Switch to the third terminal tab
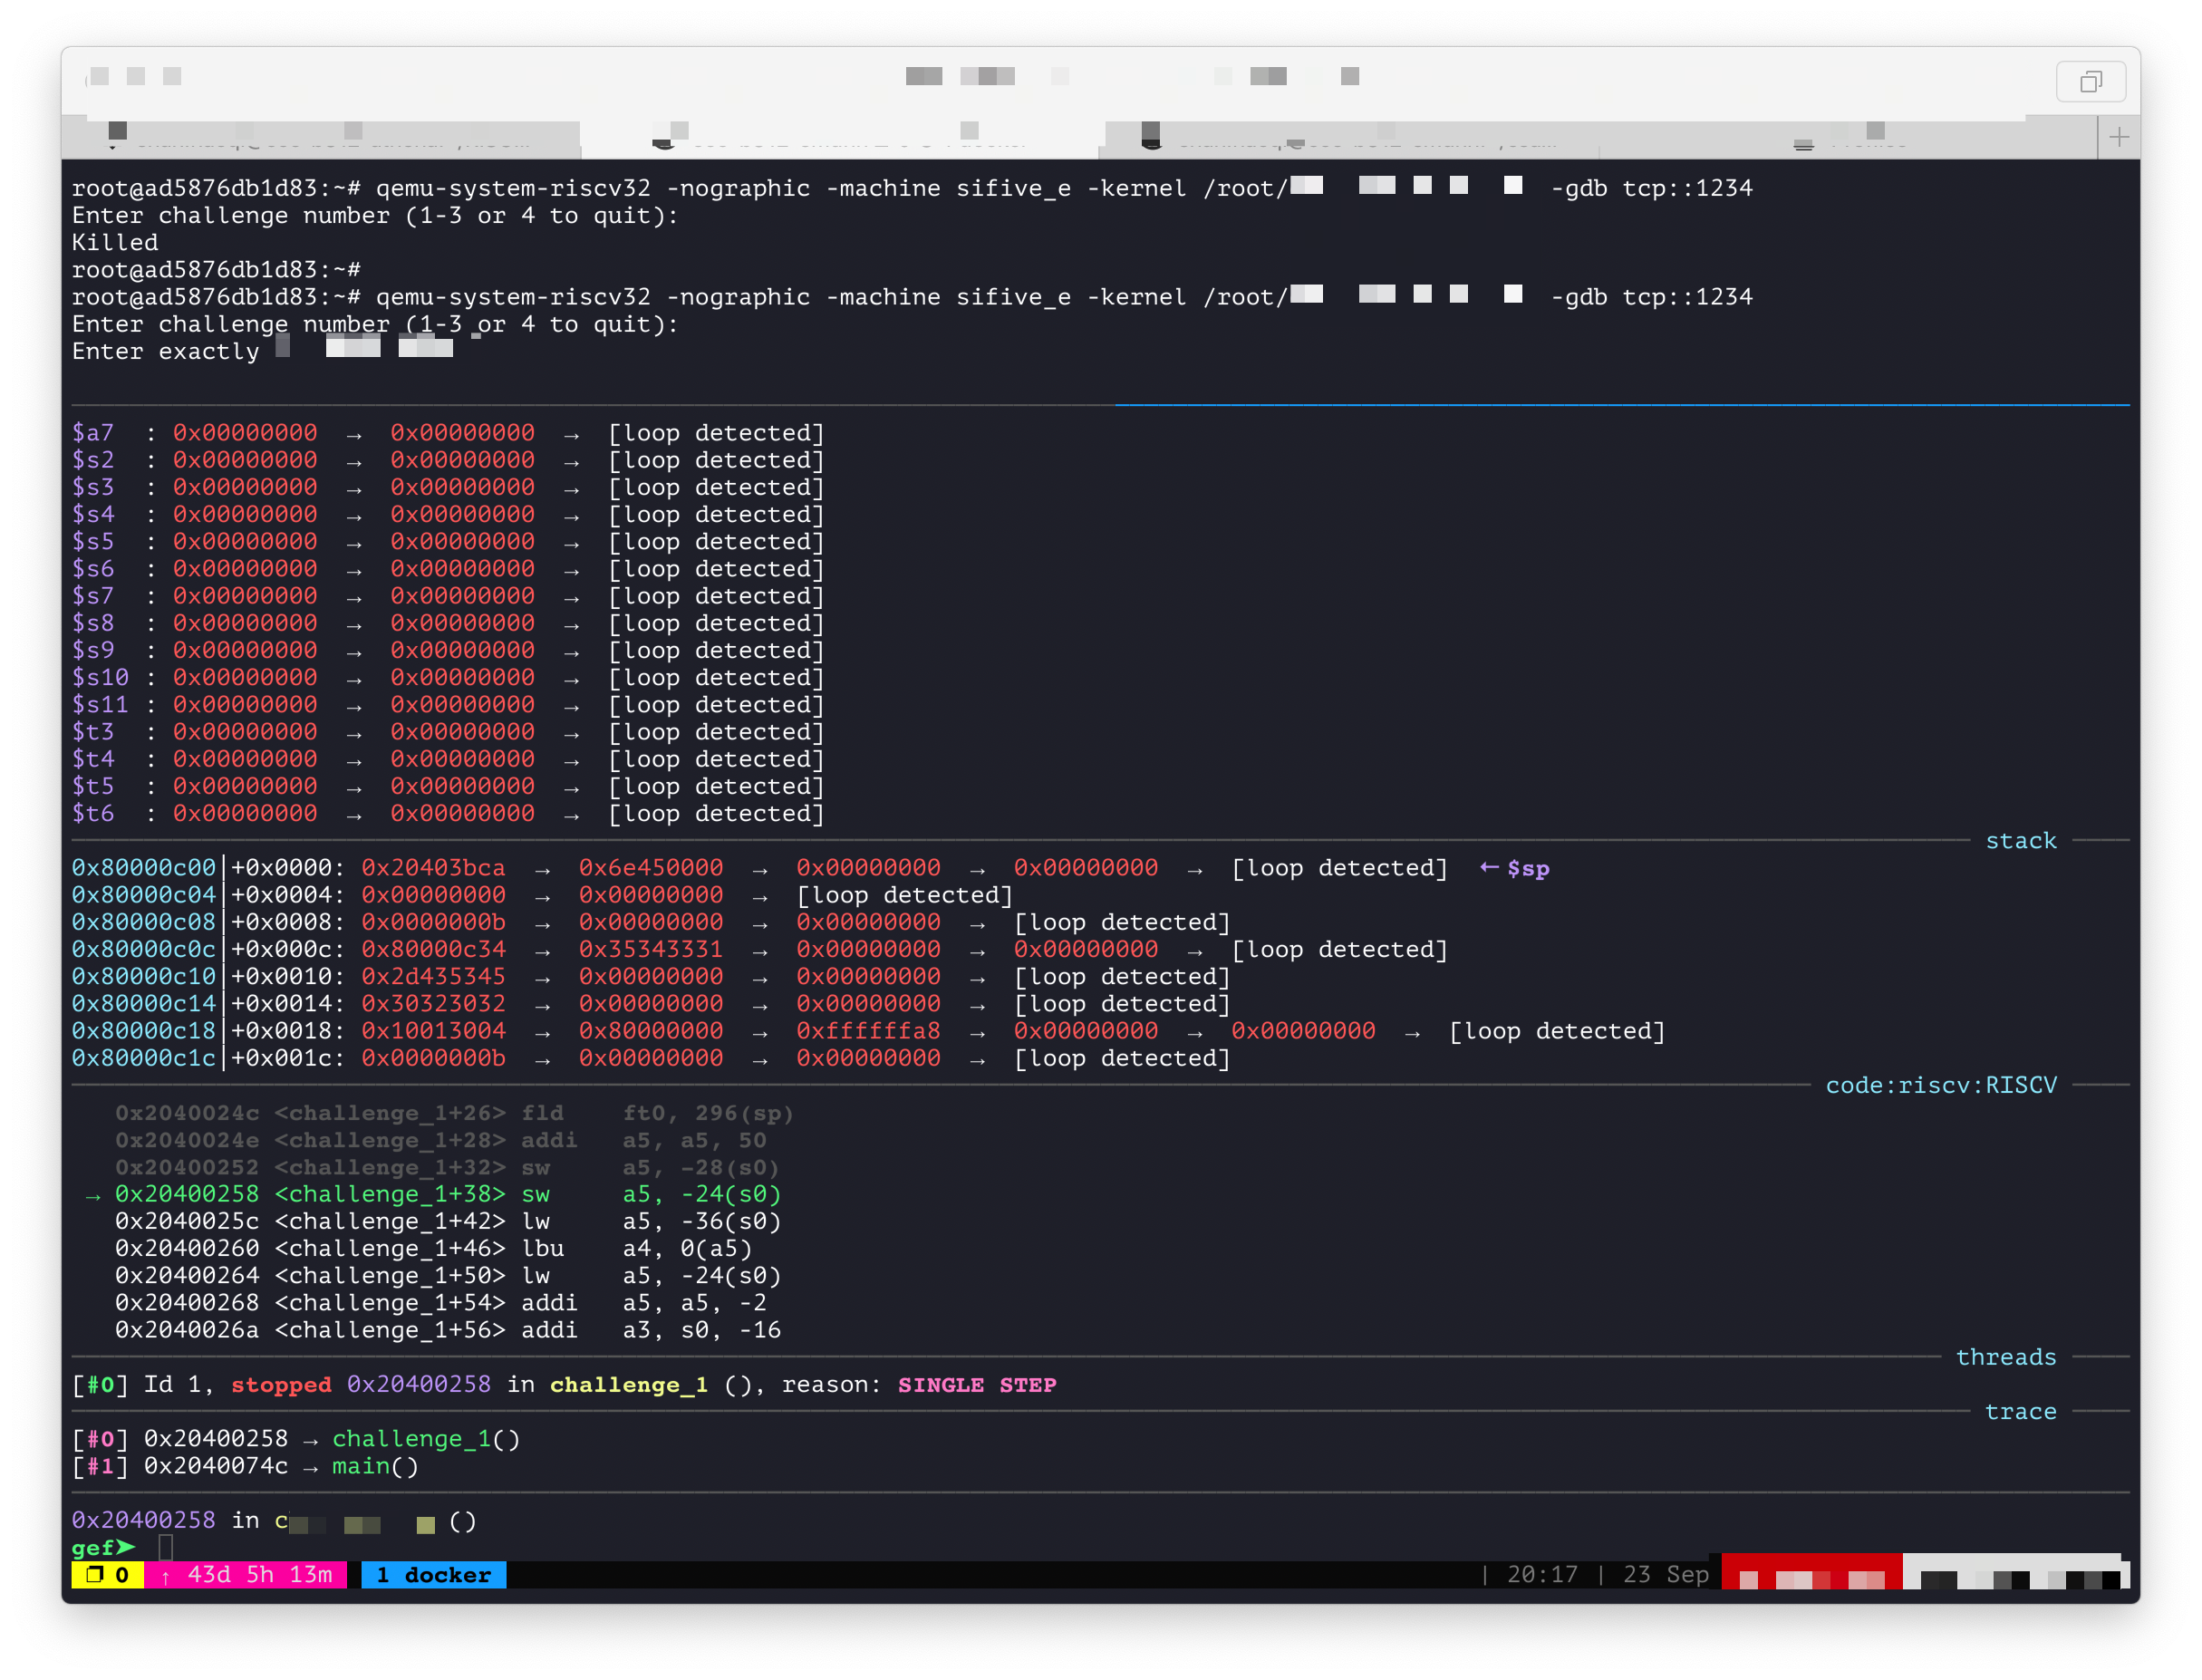2202x1680 pixels. point(1350,139)
